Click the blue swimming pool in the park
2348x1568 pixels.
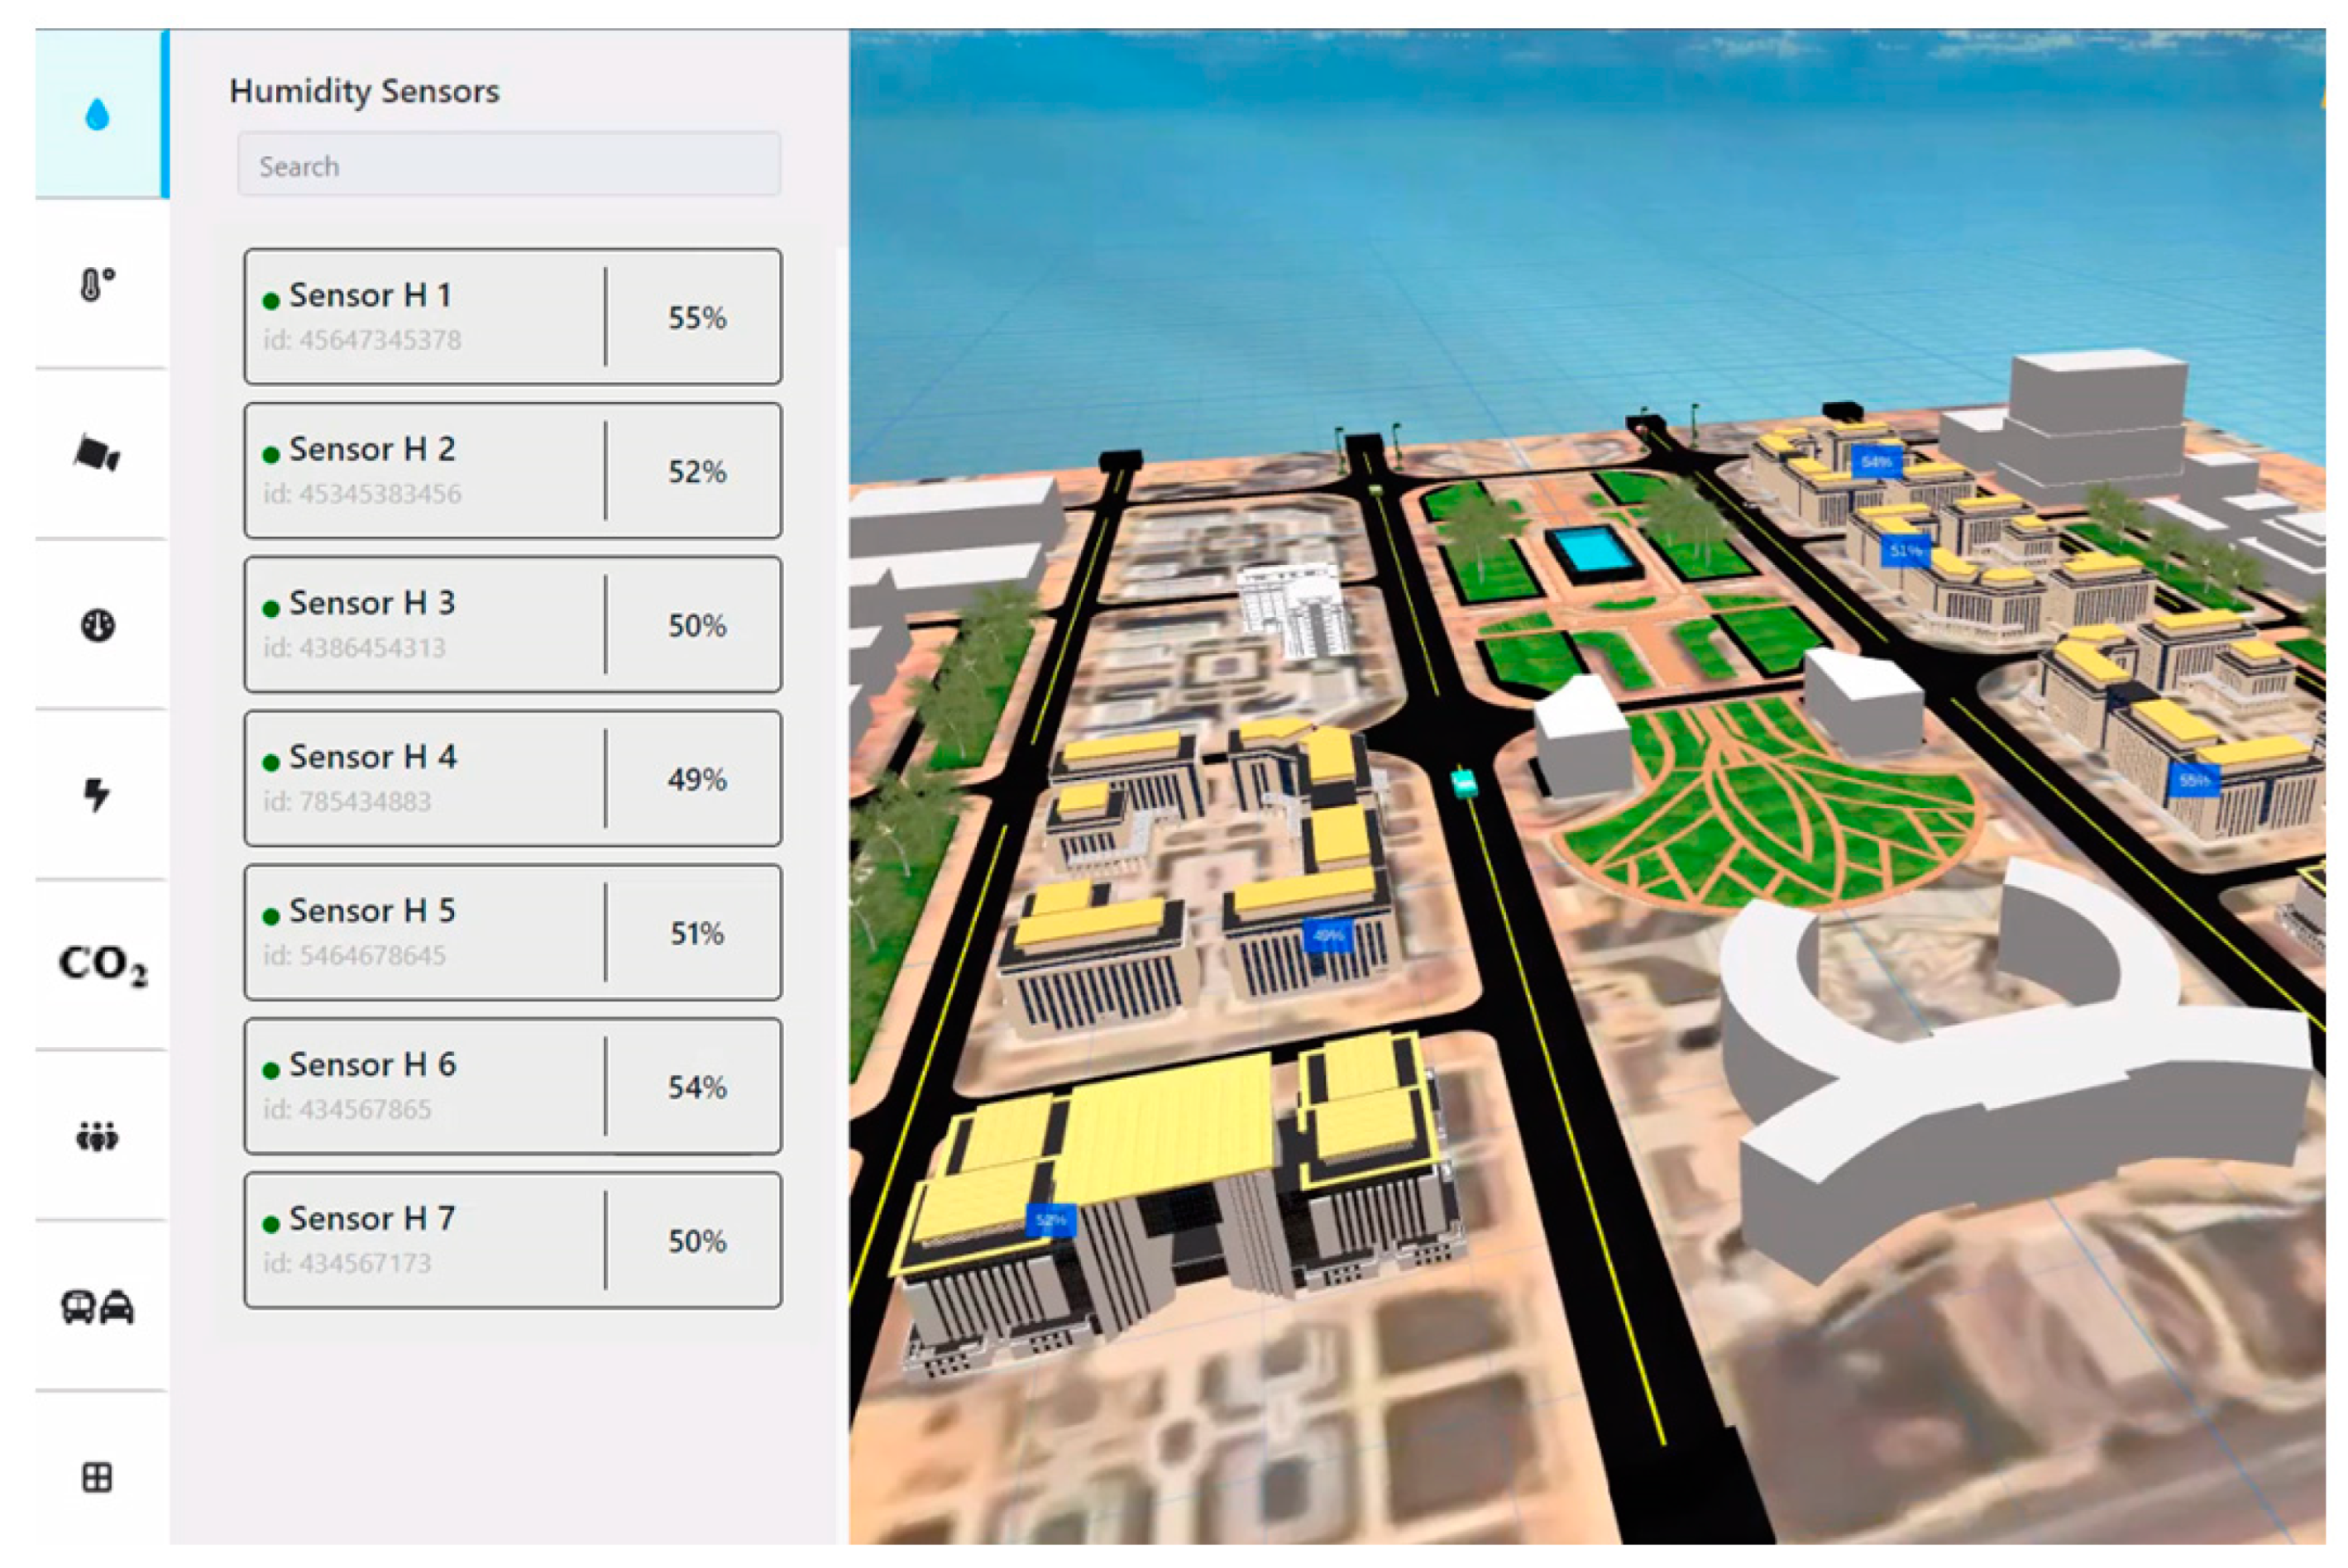click(x=1591, y=551)
